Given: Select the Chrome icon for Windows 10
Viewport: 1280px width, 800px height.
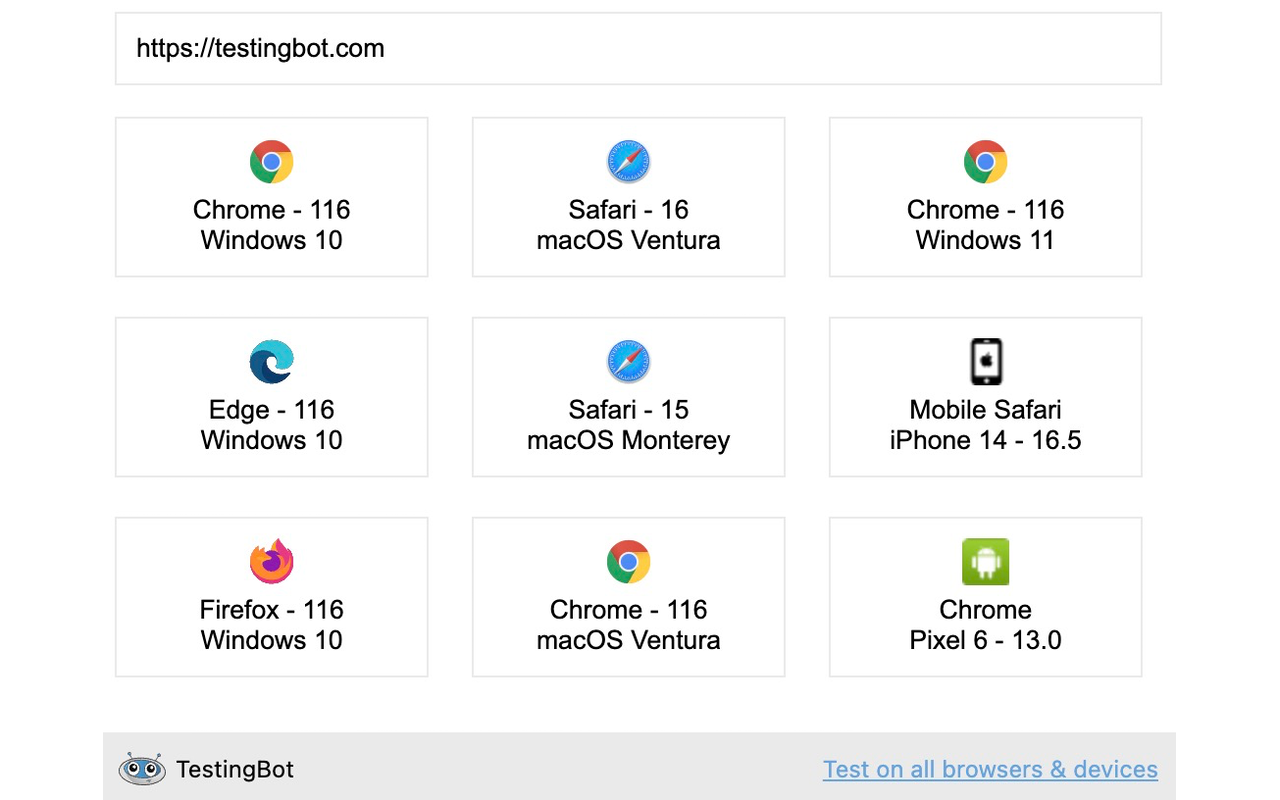Looking at the screenshot, I should [271, 161].
